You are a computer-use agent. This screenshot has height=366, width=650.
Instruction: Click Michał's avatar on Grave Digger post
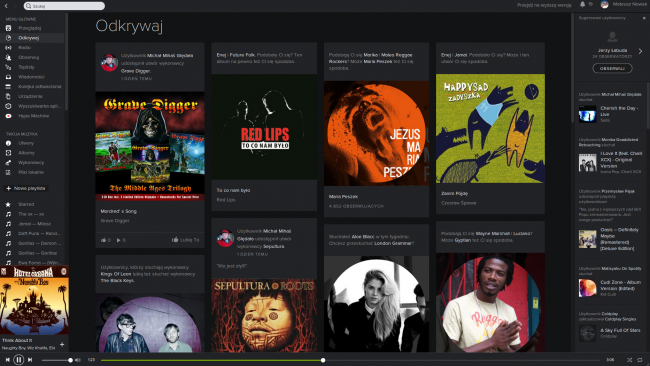click(x=109, y=63)
